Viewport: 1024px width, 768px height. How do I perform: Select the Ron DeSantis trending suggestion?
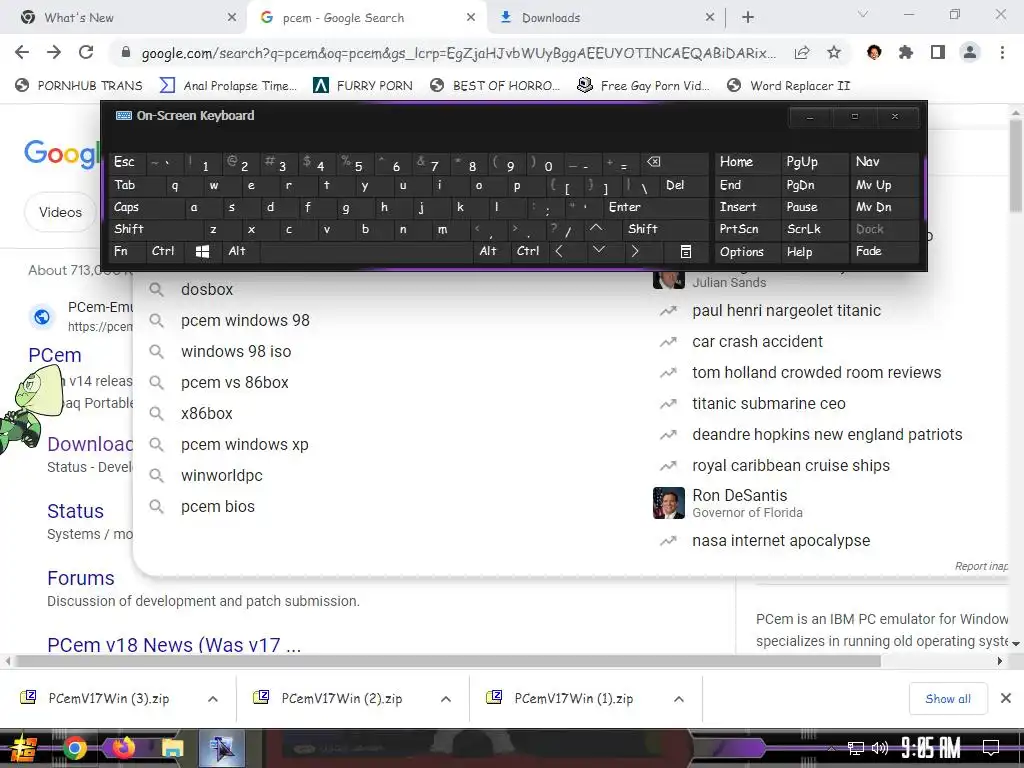point(740,503)
